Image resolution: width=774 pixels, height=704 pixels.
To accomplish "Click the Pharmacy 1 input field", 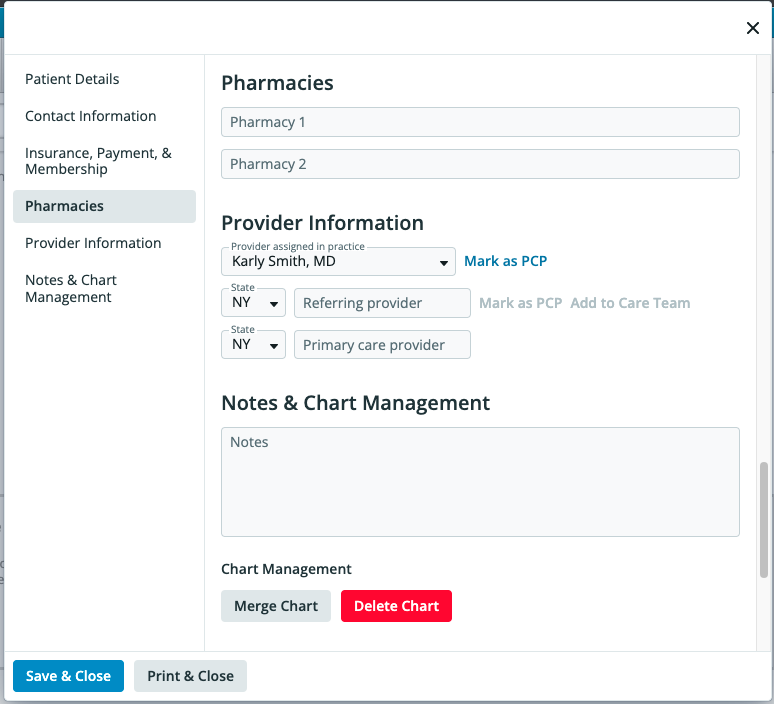I will click(x=480, y=122).
